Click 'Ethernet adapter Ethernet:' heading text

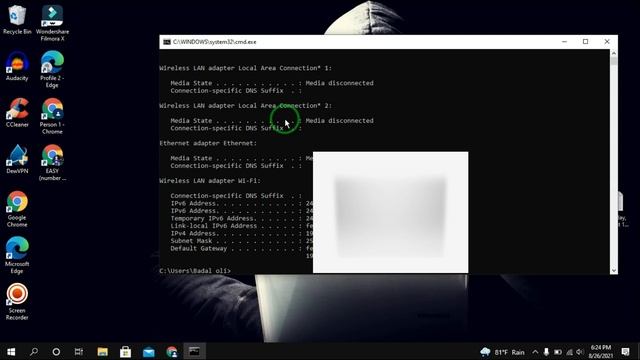tap(208, 143)
